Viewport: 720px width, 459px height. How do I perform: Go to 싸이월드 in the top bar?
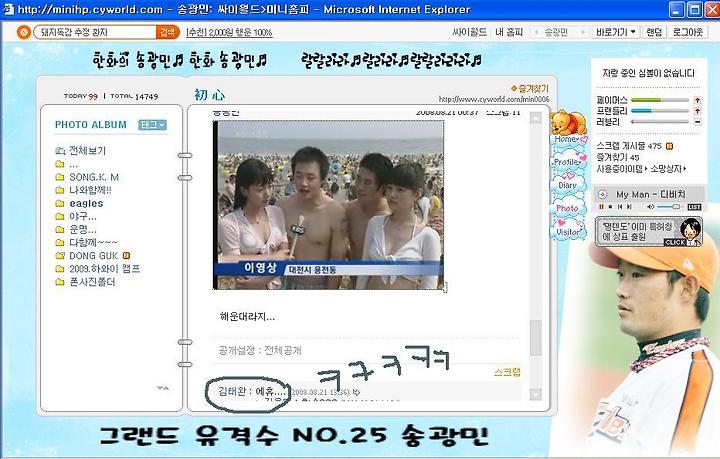tap(469, 32)
